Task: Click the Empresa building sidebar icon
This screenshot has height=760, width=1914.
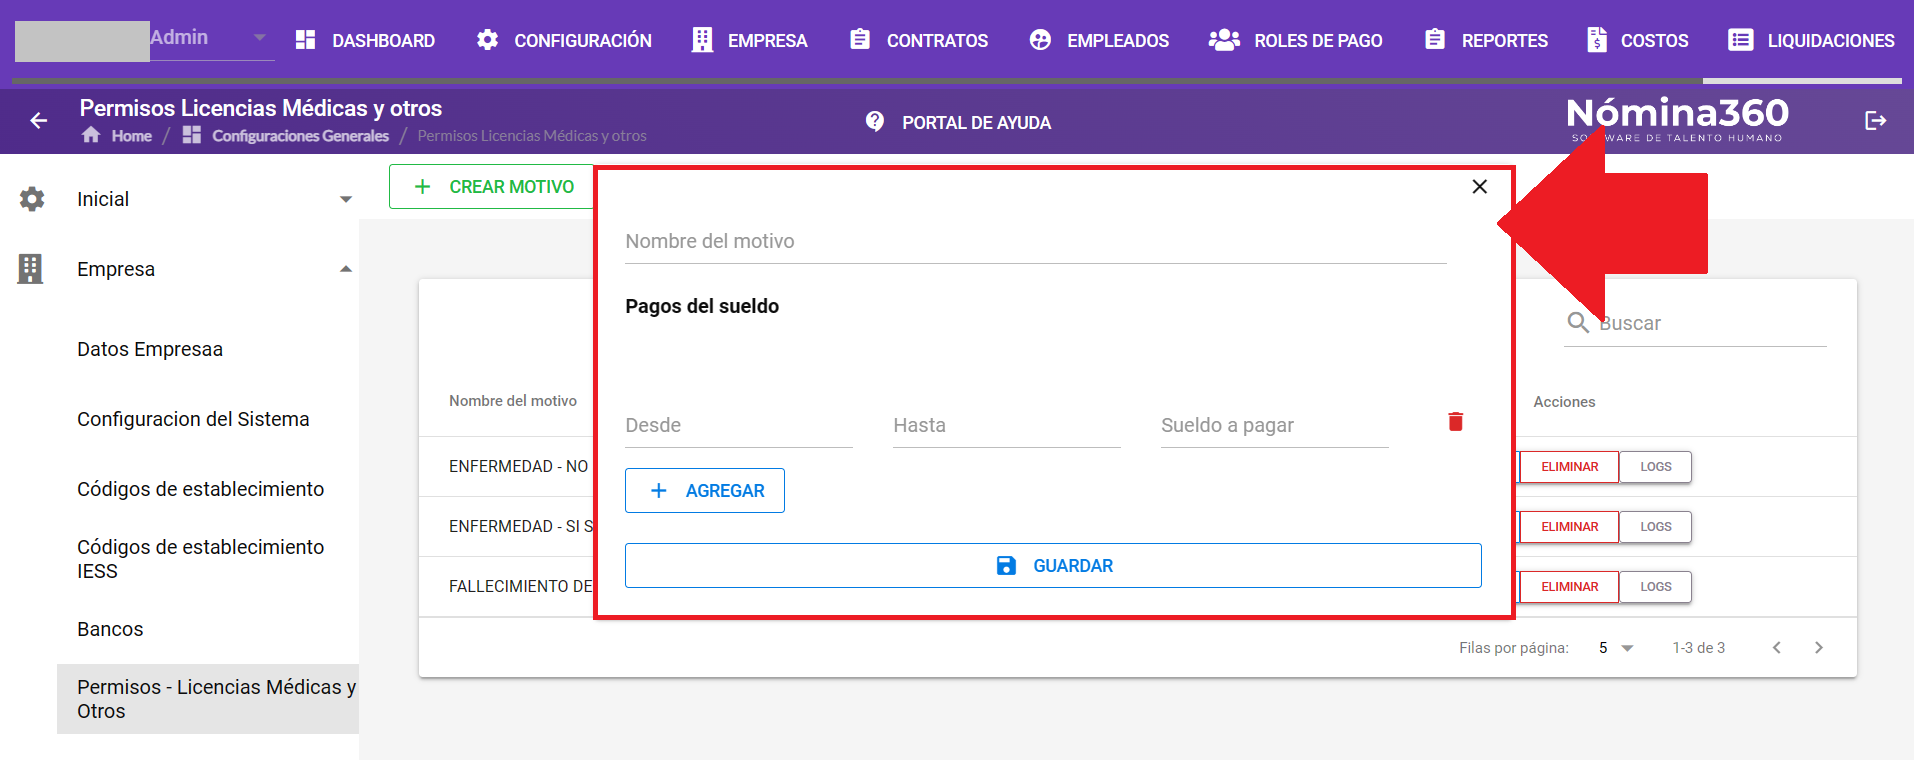Action: [31, 269]
